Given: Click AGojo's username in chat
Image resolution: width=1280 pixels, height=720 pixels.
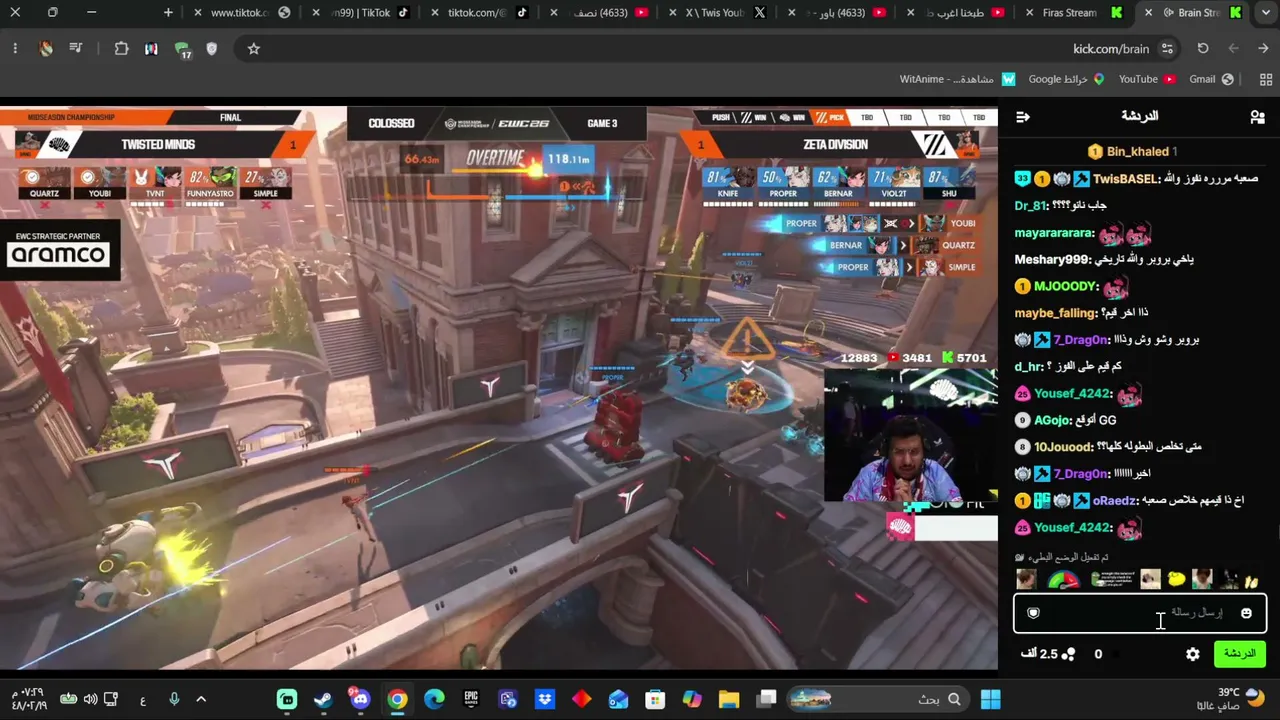Looking at the screenshot, I should coord(1054,421).
